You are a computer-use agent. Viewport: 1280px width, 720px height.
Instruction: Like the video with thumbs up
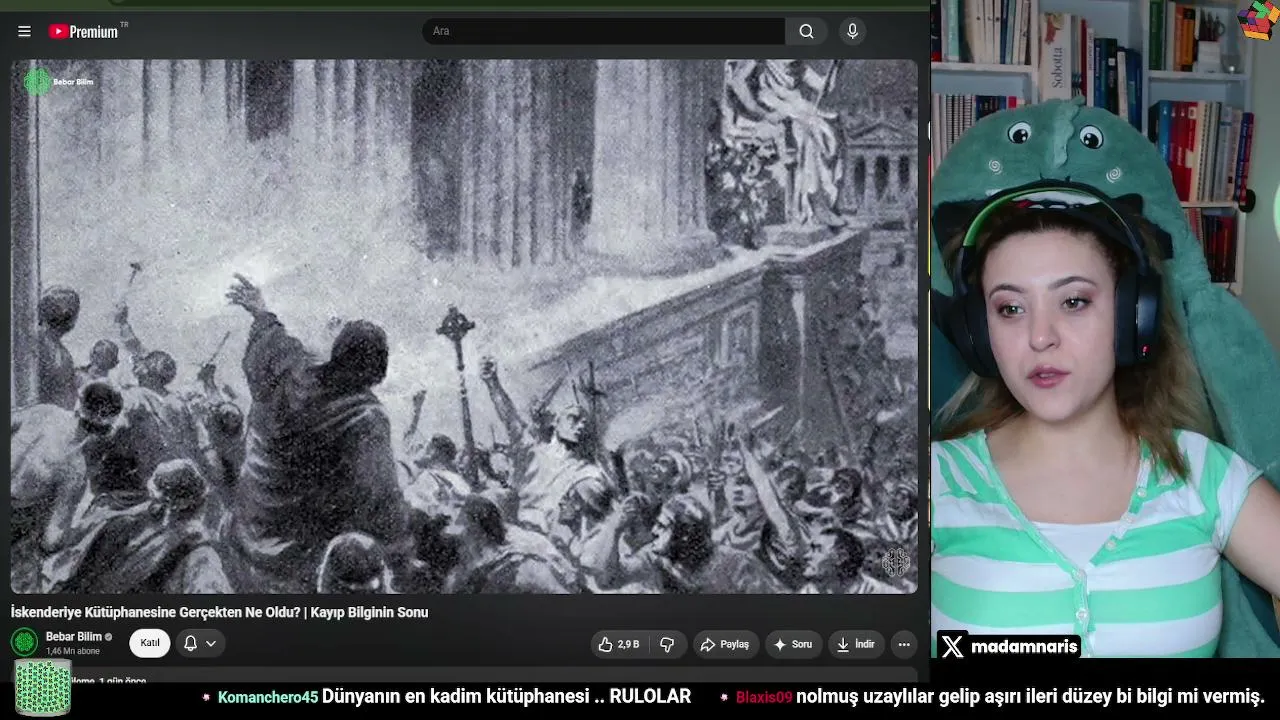pyautogui.click(x=619, y=644)
